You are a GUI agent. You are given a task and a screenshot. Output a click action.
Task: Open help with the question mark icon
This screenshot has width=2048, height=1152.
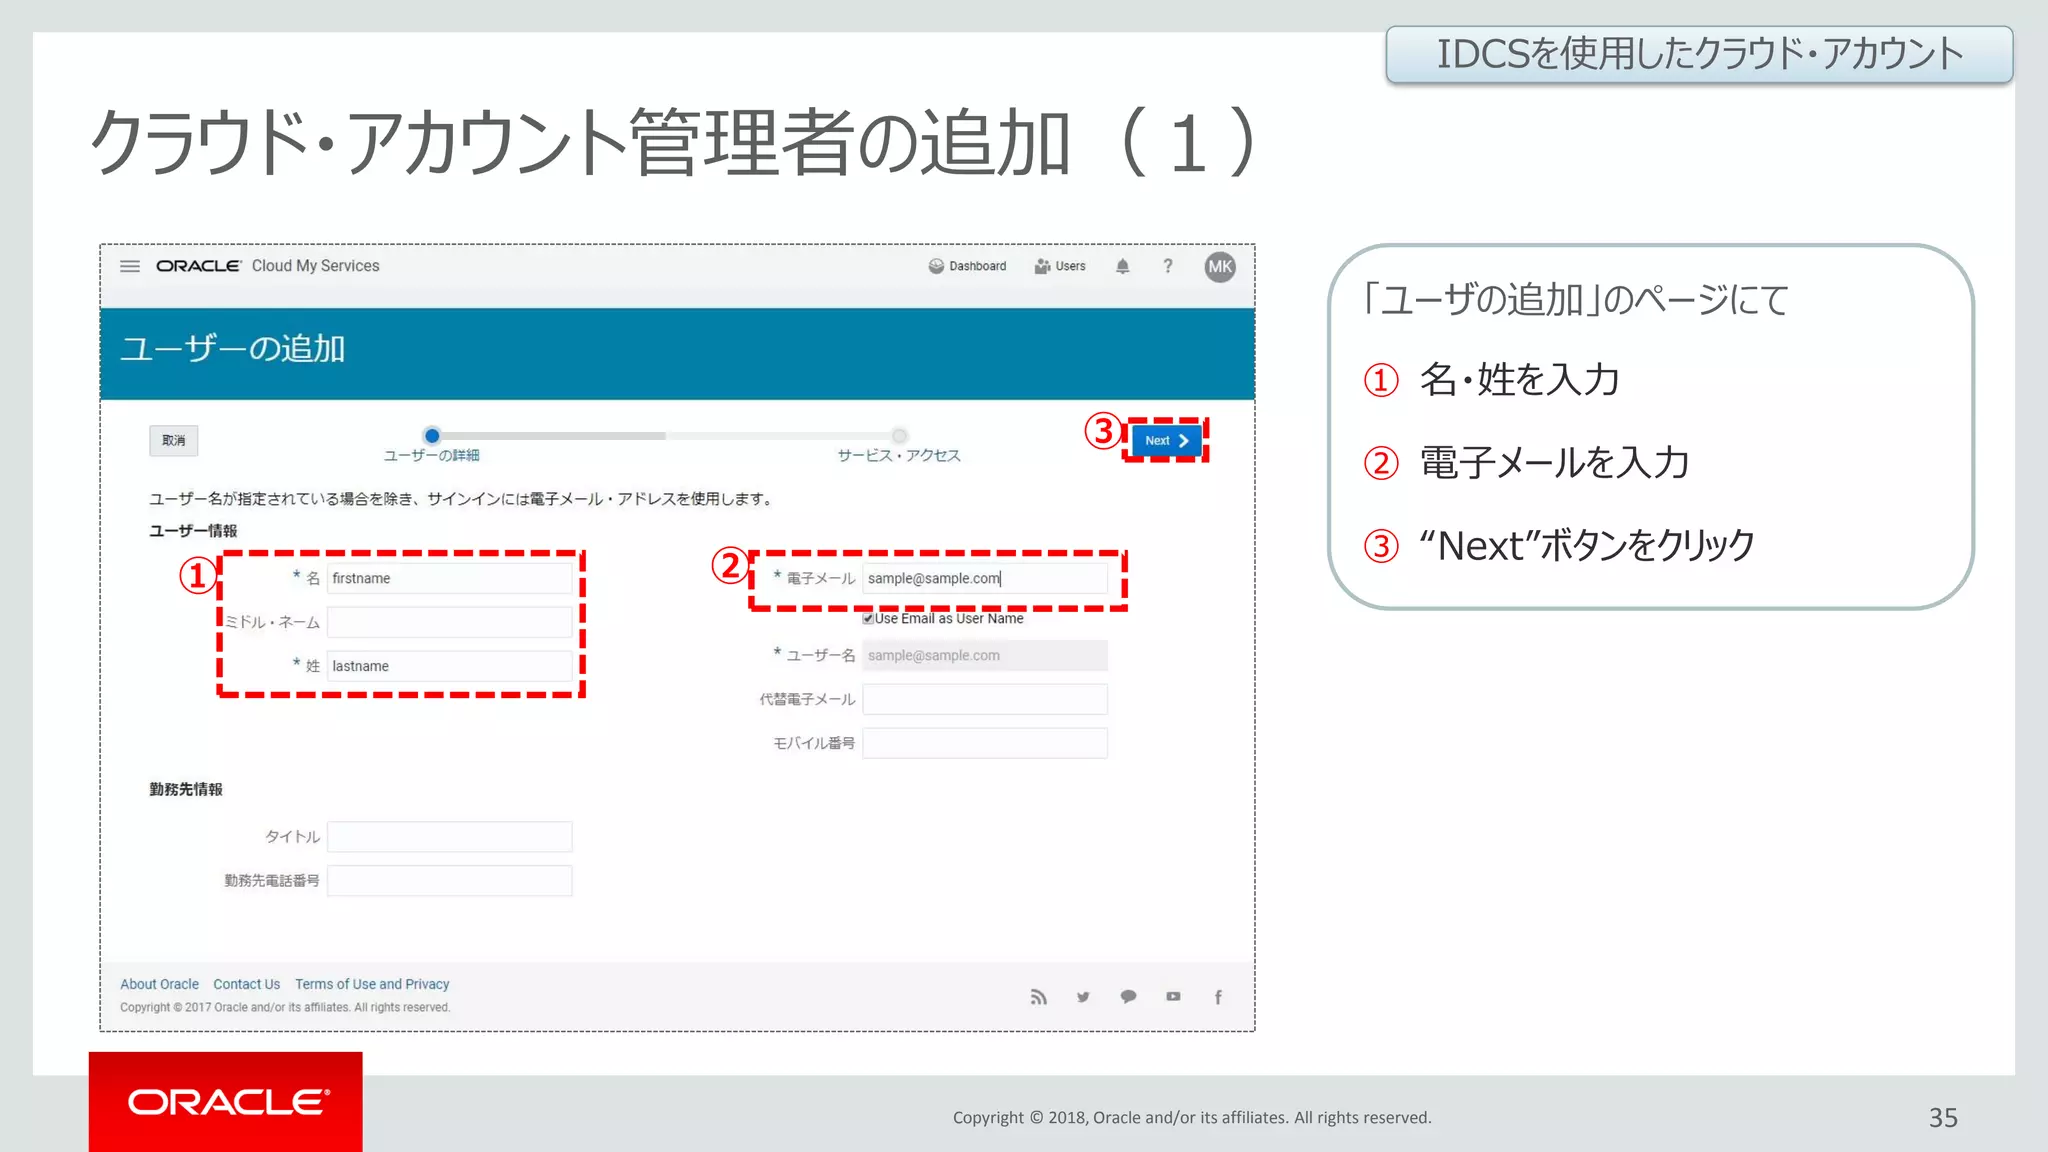point(1167,266)
